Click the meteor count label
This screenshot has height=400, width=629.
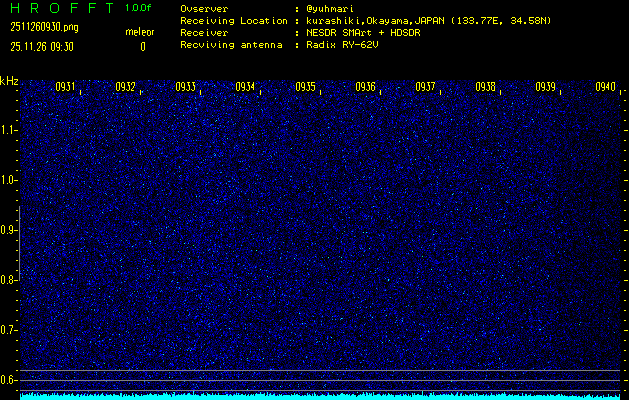140,32
